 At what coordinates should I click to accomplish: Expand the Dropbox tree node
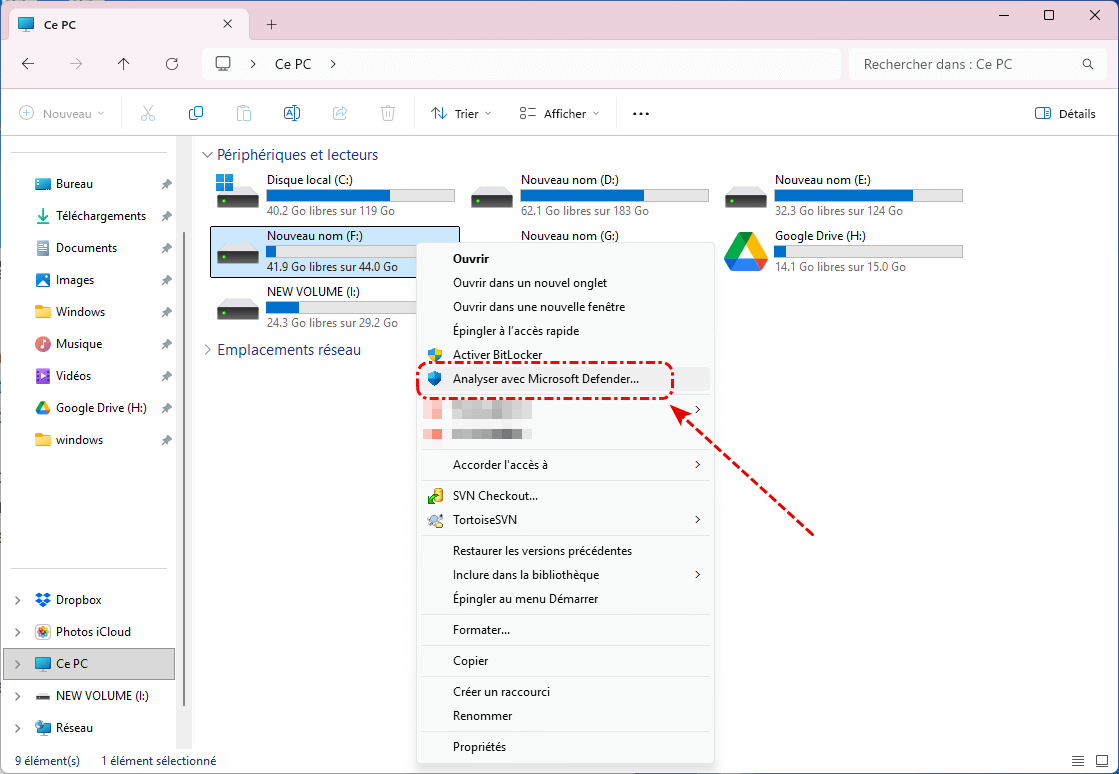click(x=17, y=600)
